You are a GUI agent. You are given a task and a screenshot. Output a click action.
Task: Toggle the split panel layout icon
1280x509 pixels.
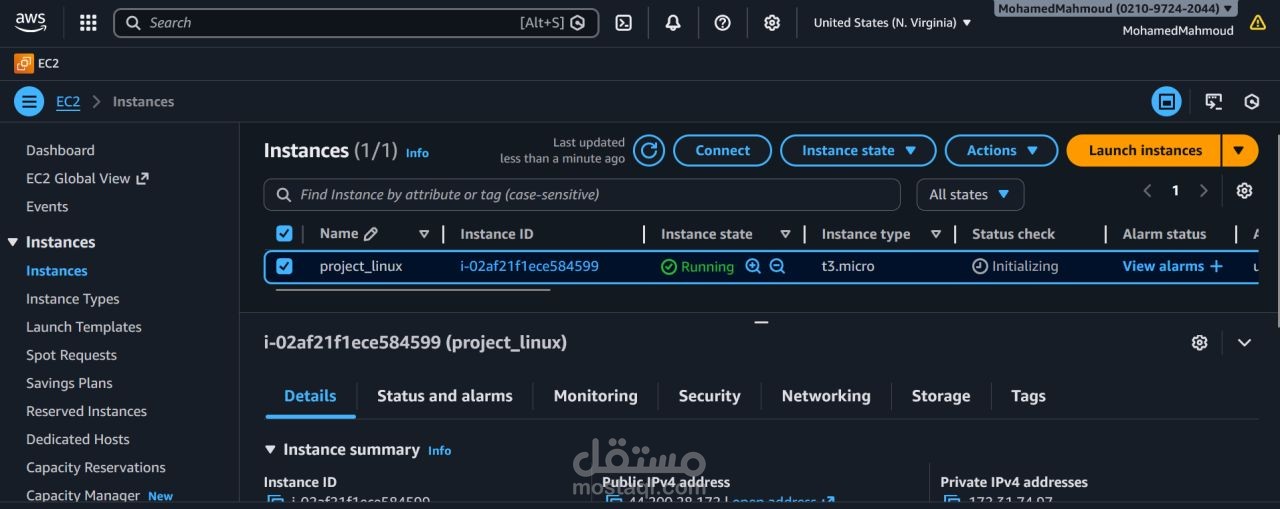1166,101
